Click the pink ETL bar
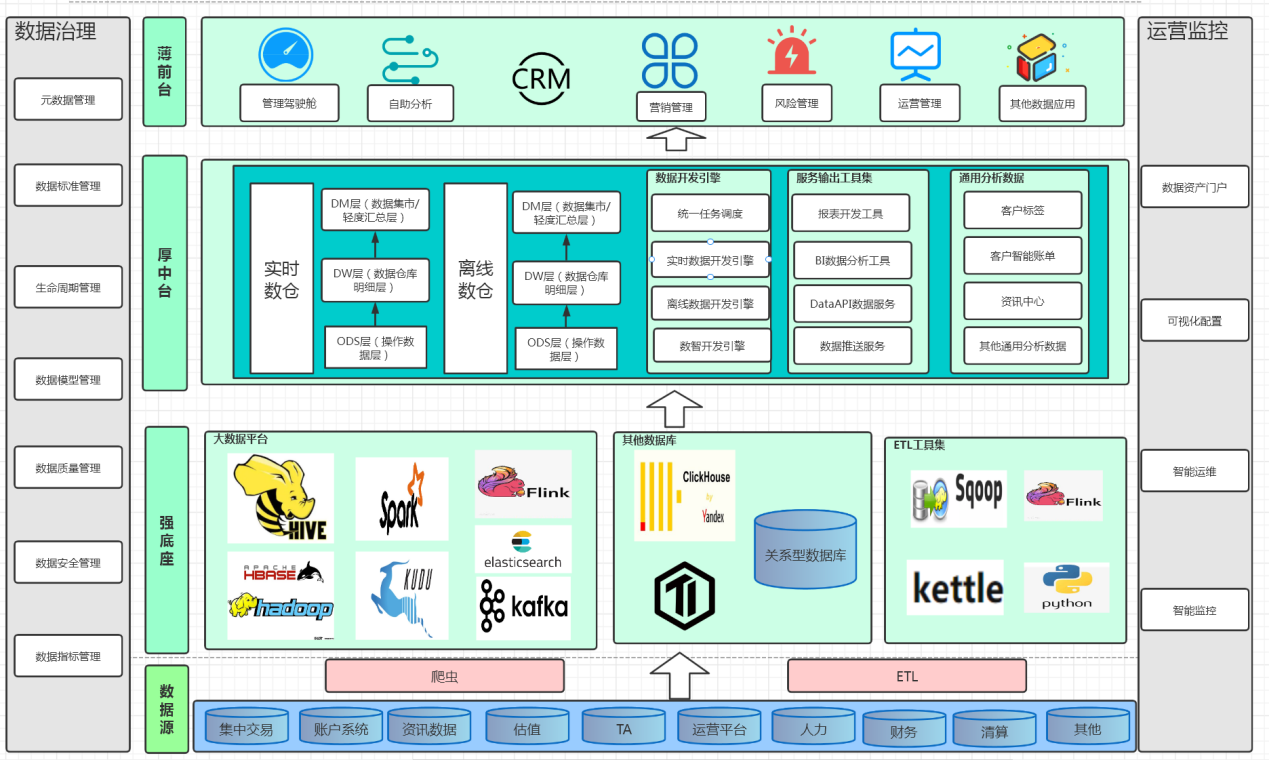Image resolution: width=1269 pixels, height=760 pixels. [x=907, y=676]
